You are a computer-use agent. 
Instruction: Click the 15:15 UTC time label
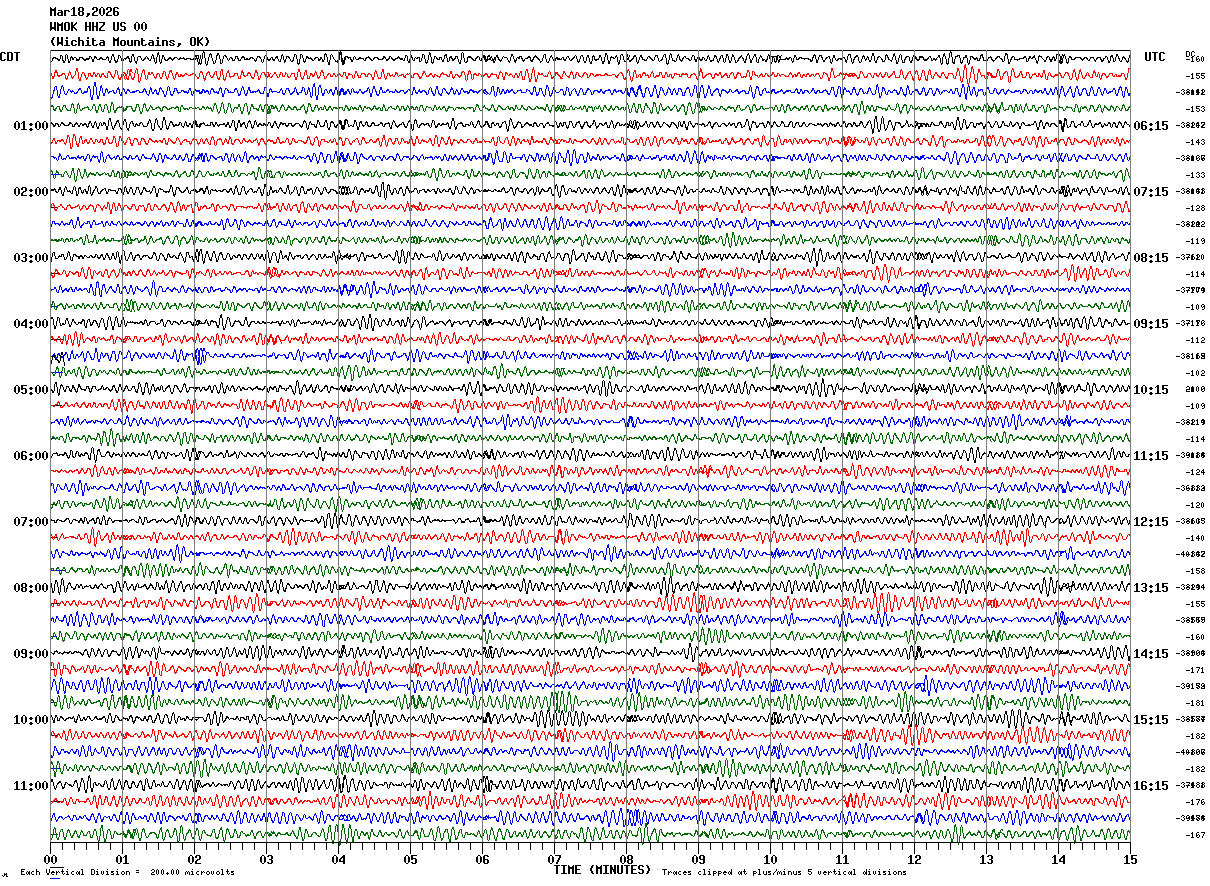tap(1151, 720)
